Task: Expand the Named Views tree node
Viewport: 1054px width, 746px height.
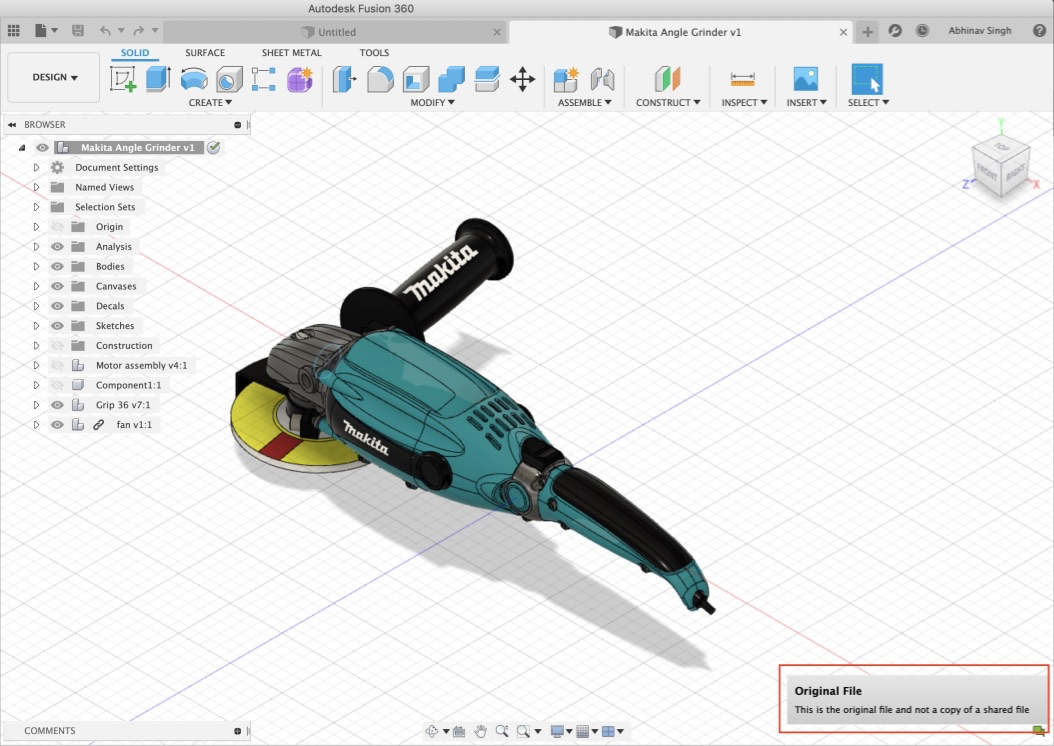Action: point(36,187)
